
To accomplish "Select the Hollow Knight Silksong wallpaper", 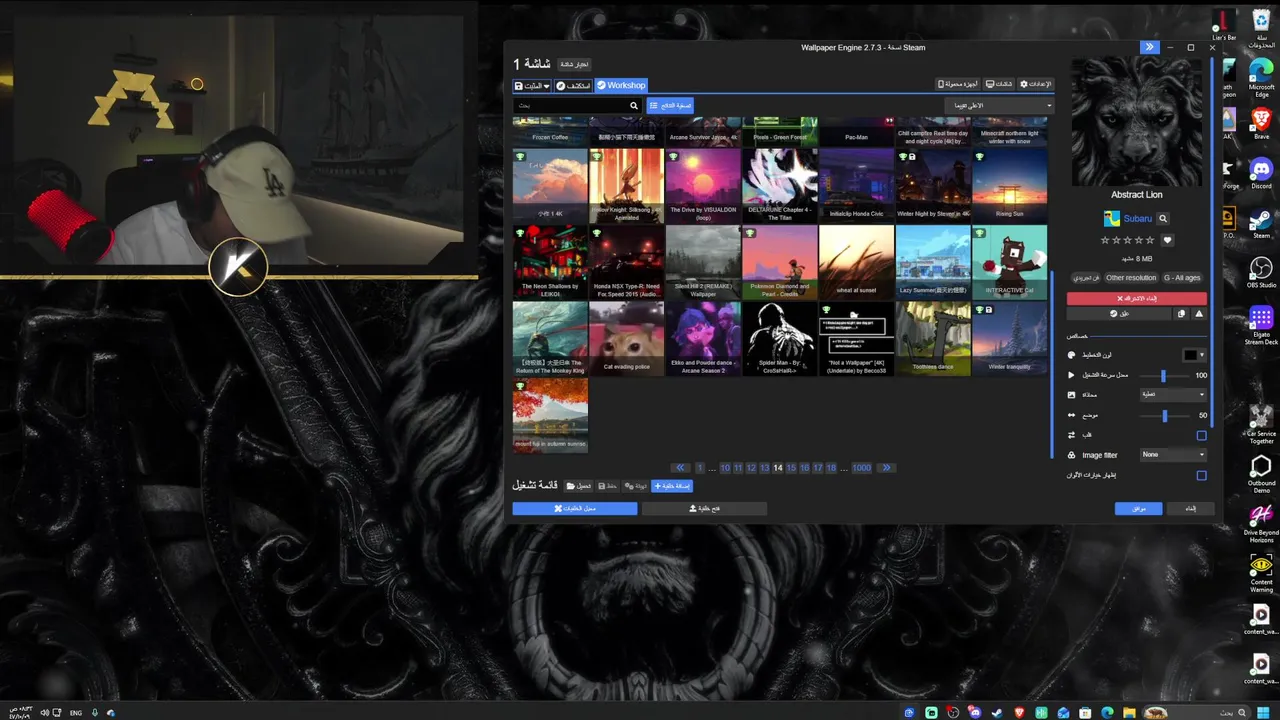I will [627, 185].
